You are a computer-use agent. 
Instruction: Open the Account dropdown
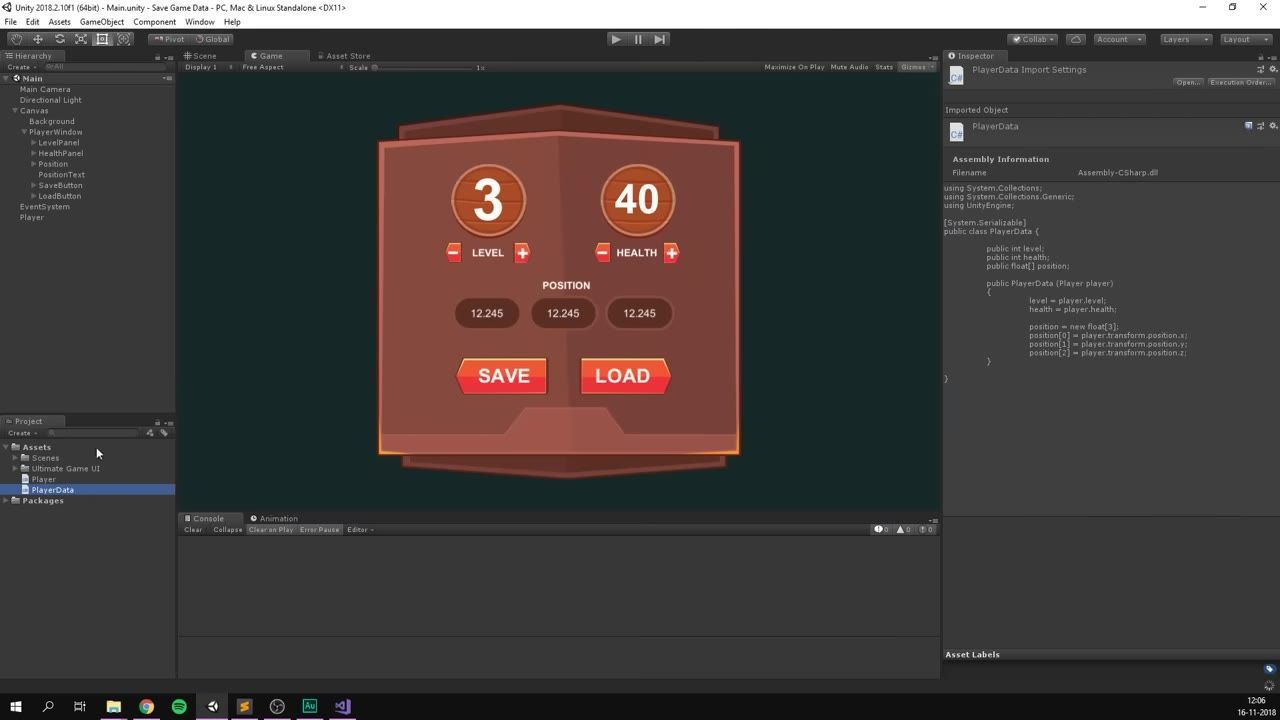click(1118, 39)
